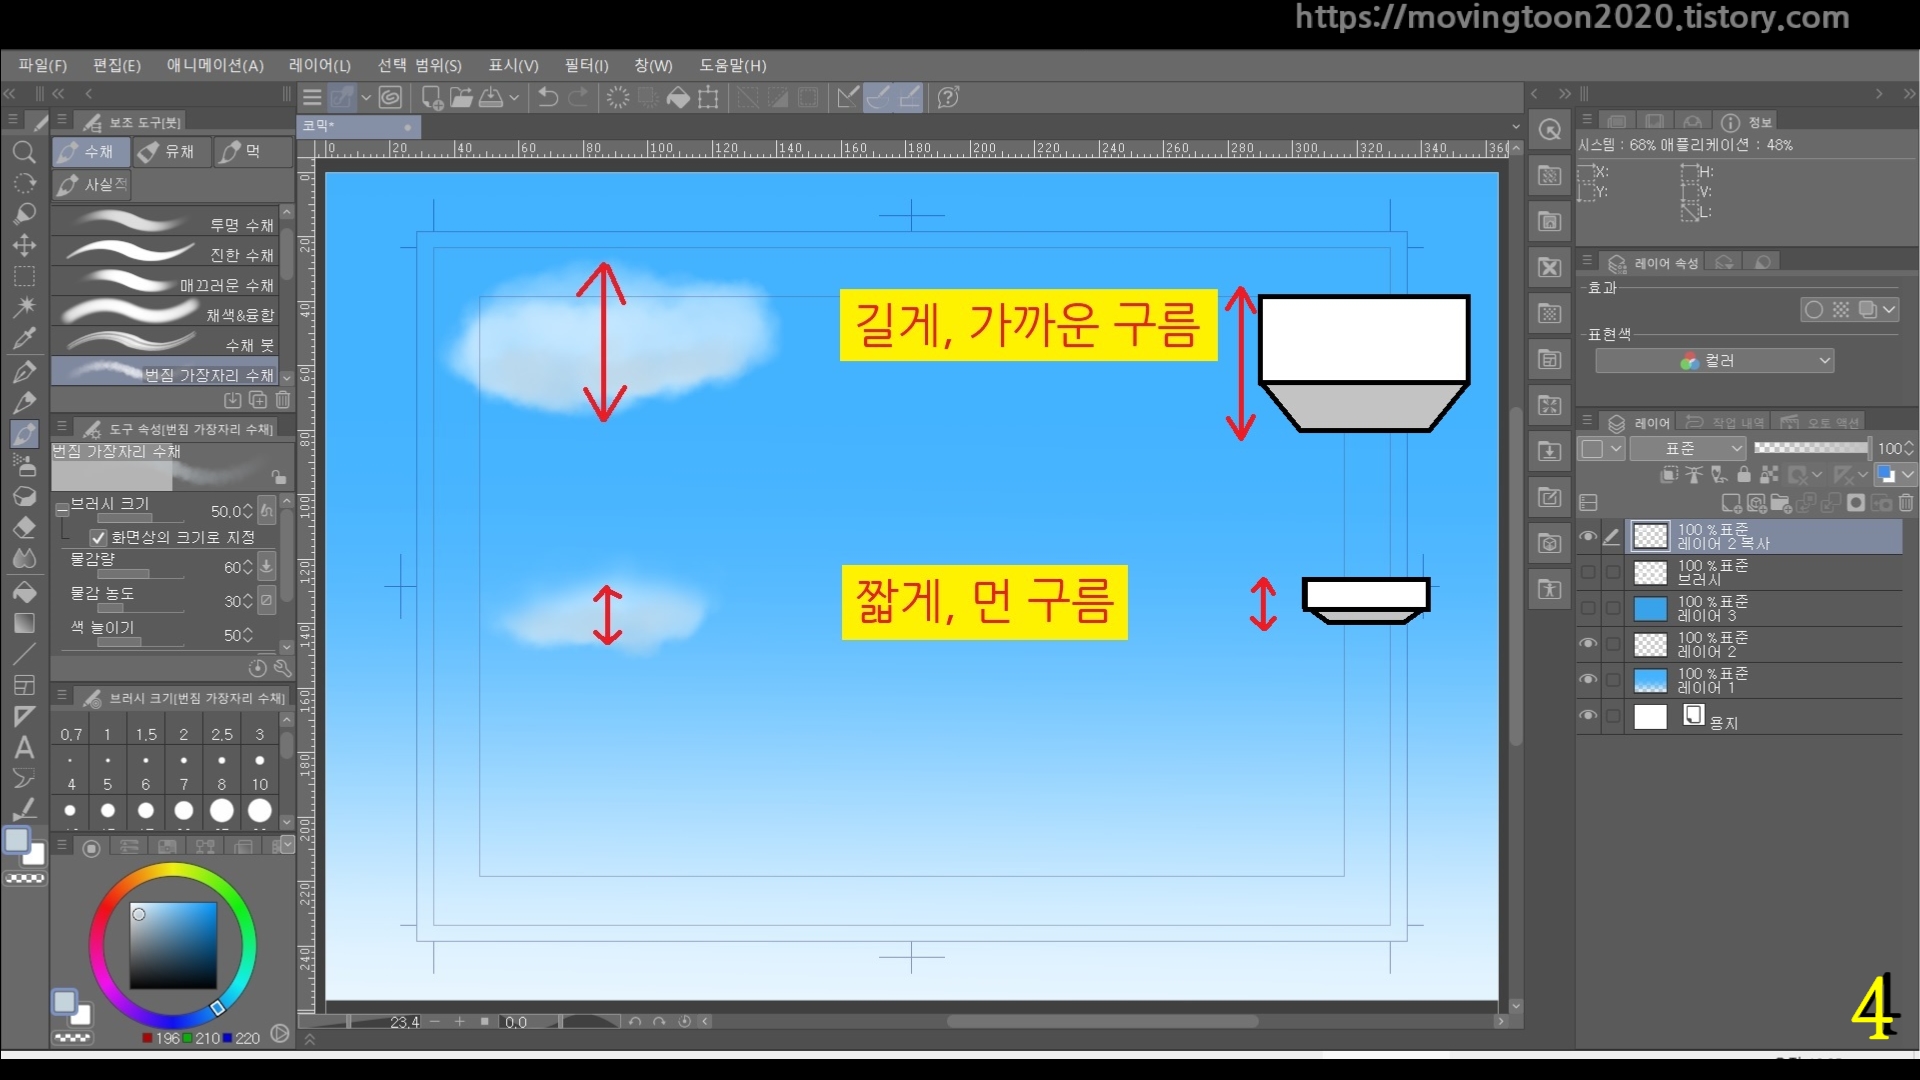Select the Fill bucket tool
The width and height of the screenshot is (1920, 1080).
(x=24, y=591)
